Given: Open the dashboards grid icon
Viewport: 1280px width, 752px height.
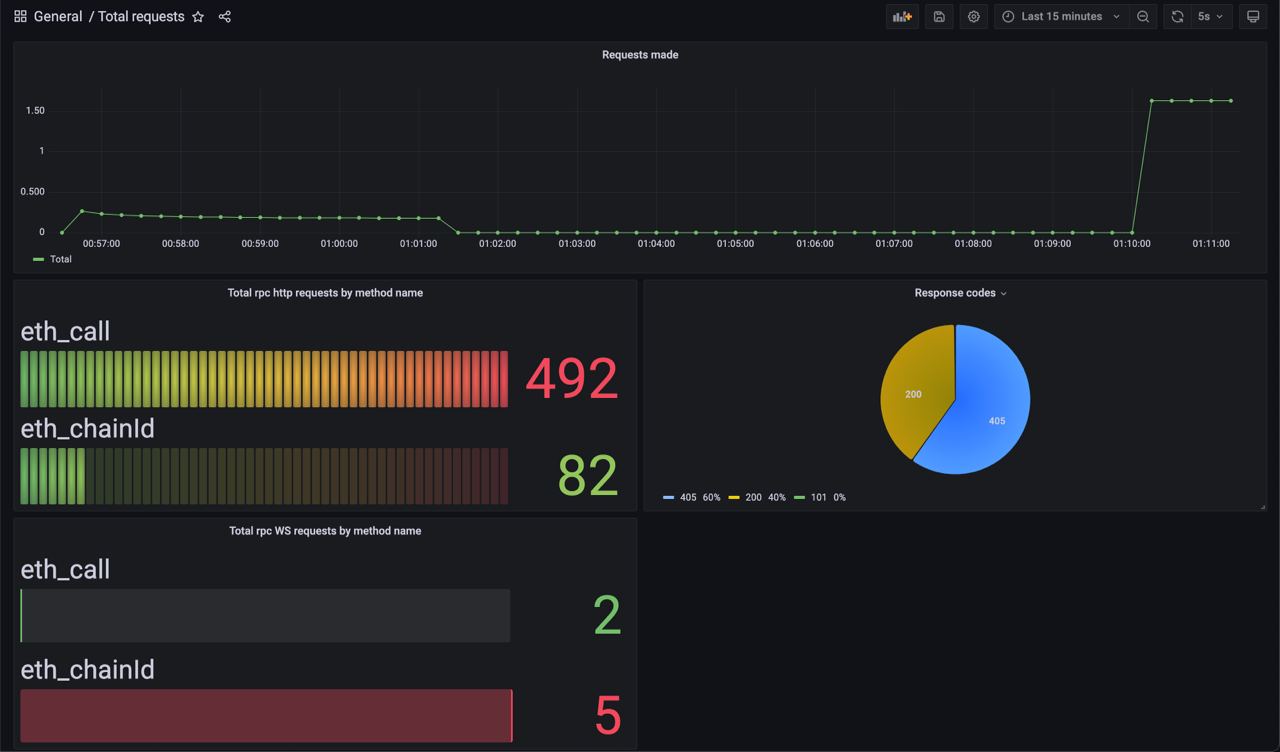Looking at the screenshot, I should [20, 17].
